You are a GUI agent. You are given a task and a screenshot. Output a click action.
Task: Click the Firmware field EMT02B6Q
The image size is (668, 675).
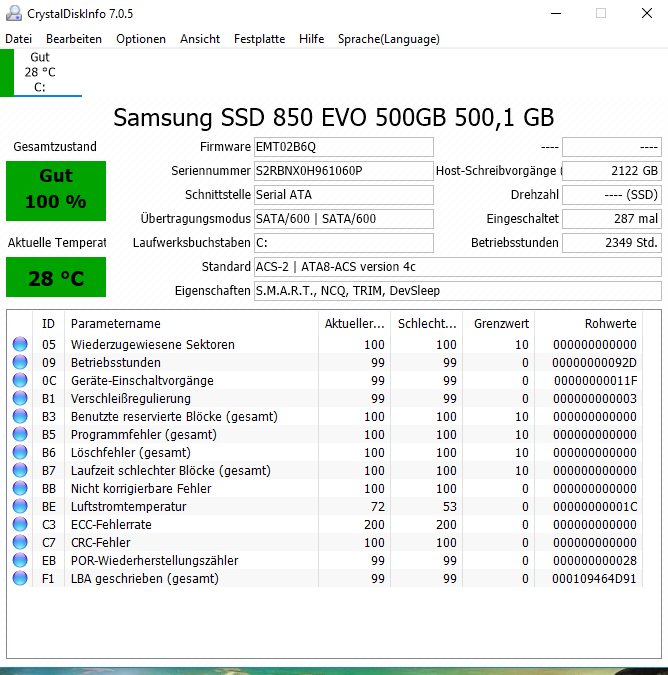click(x=343, y=147)
